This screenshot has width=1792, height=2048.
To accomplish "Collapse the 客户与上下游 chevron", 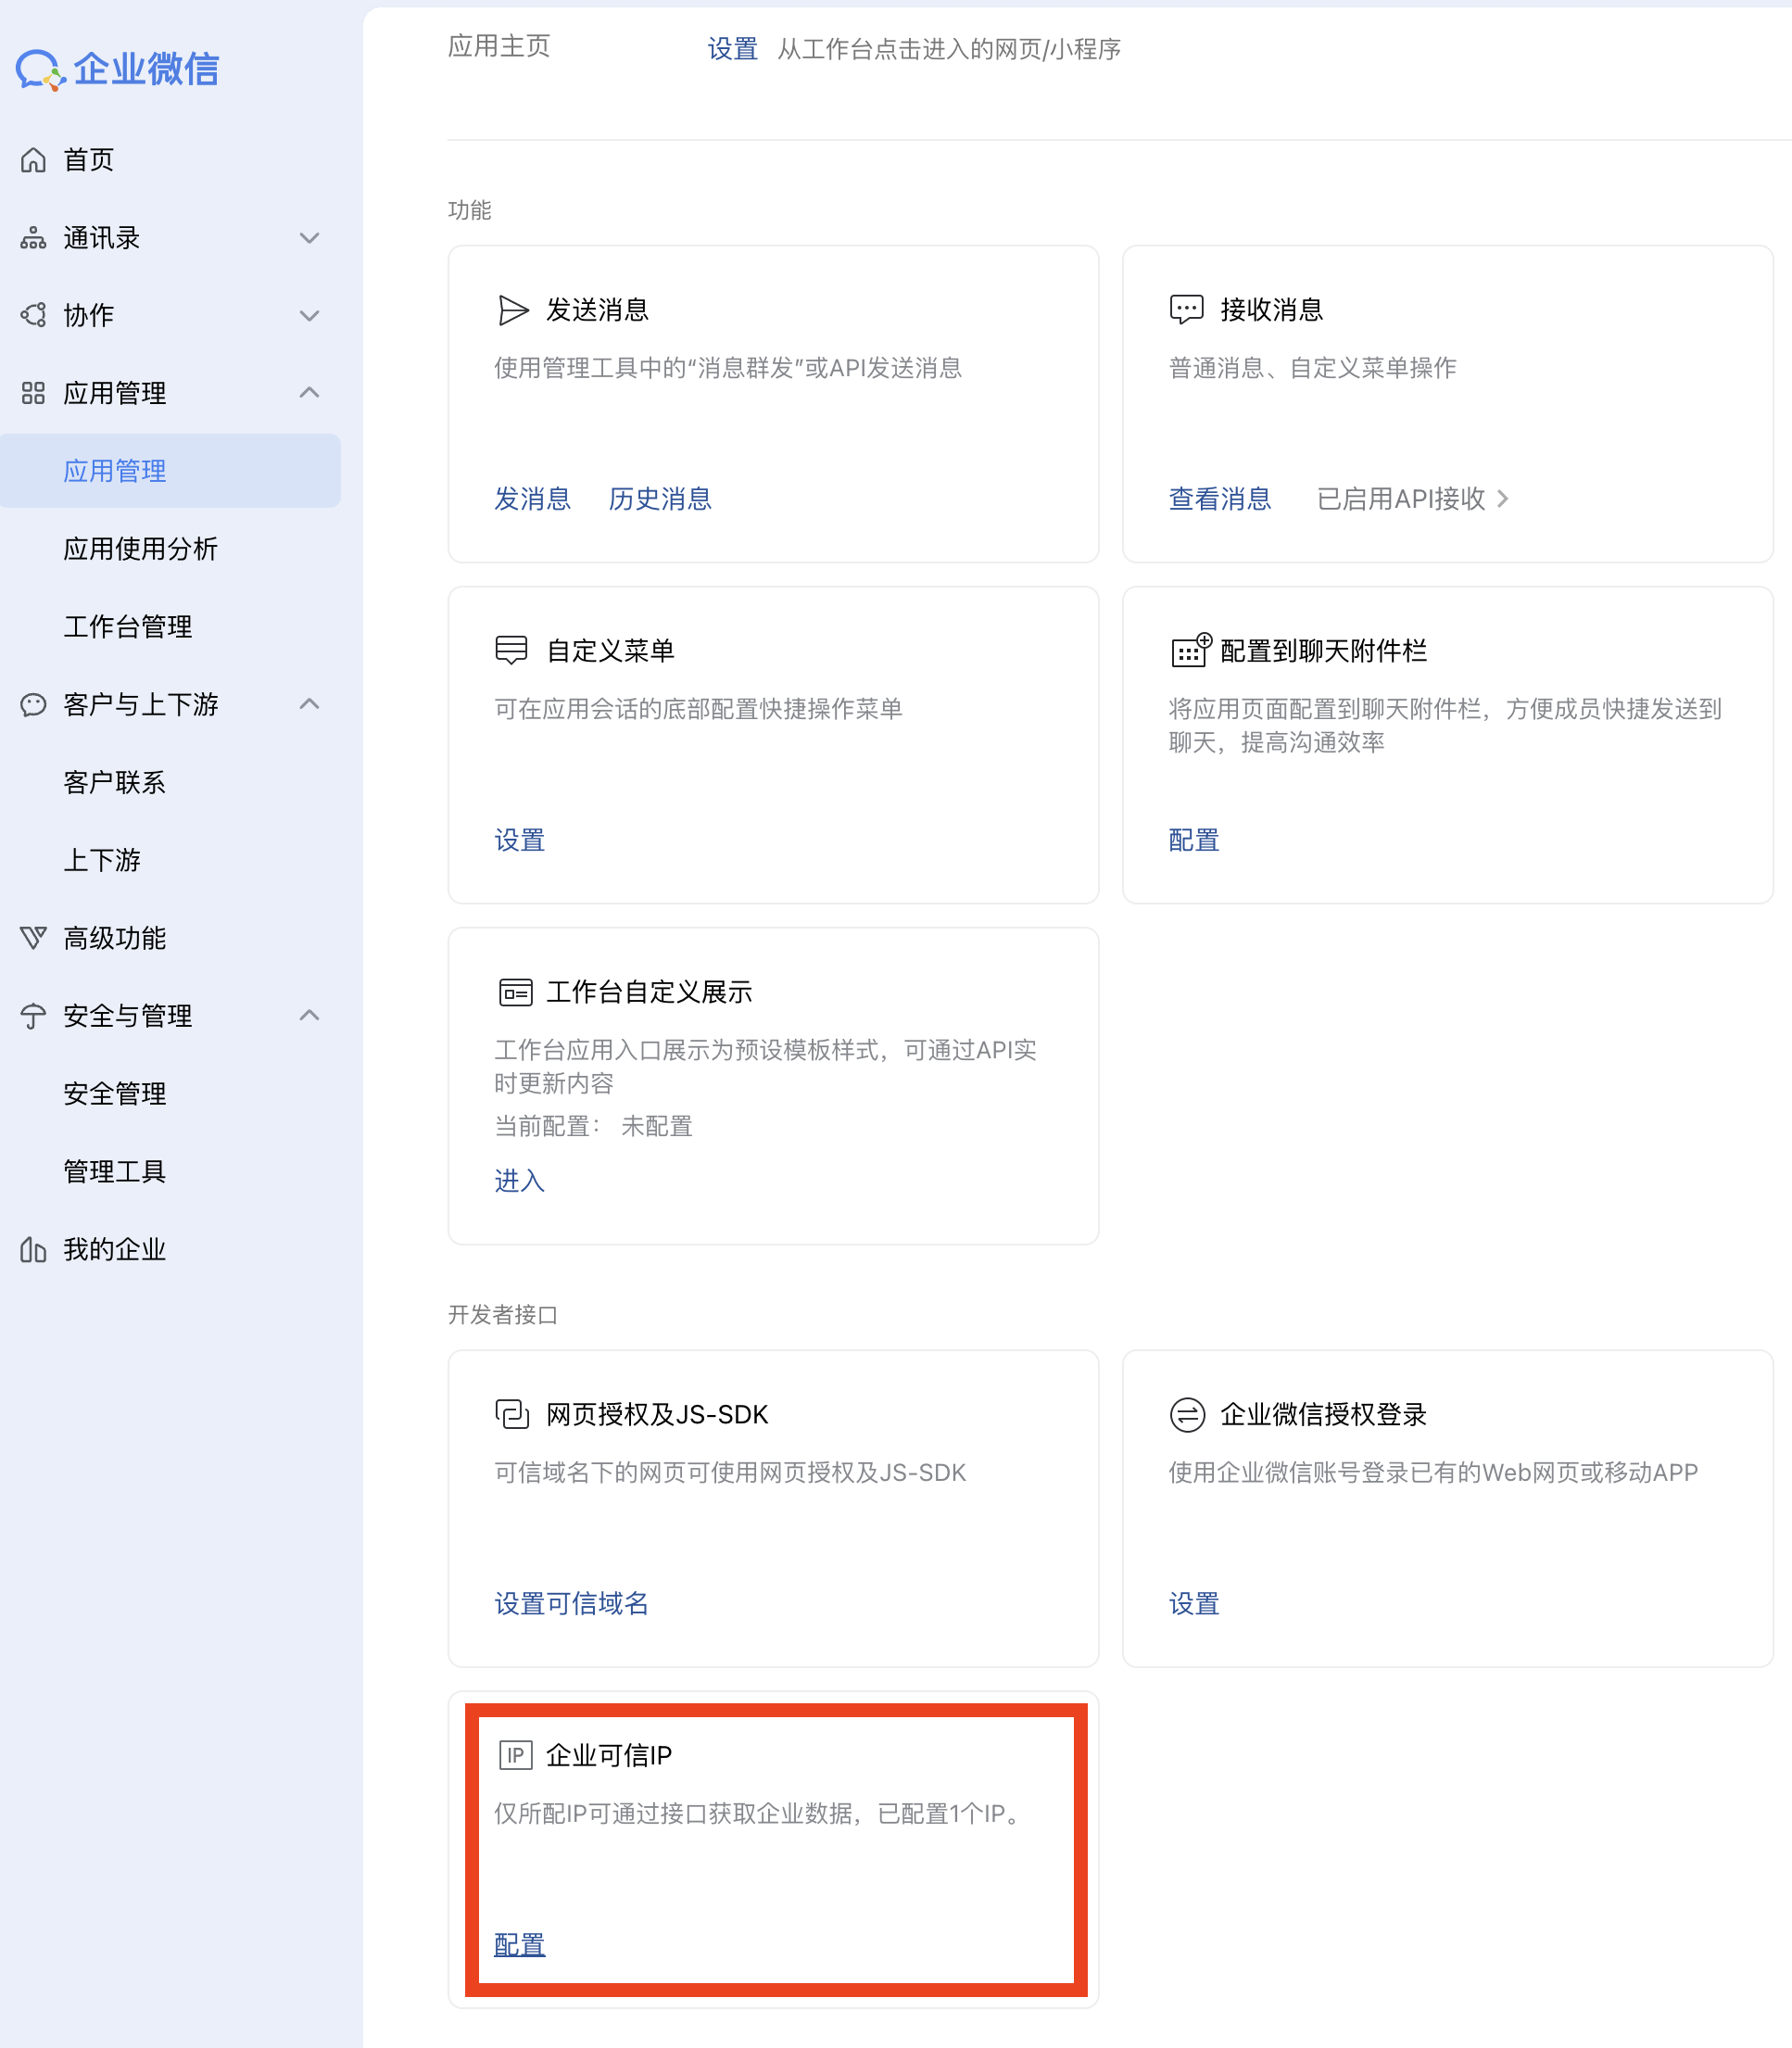I will (310, 703).
